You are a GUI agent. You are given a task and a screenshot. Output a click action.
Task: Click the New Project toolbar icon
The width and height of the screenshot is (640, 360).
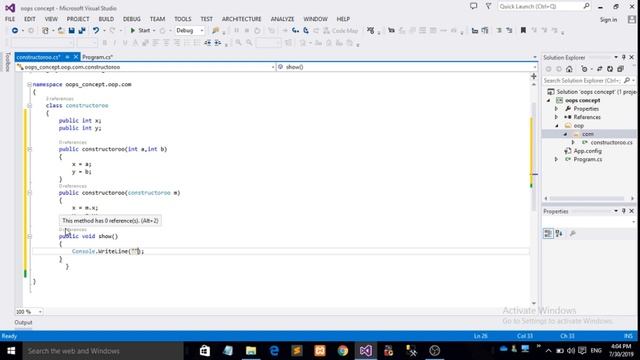[x=45, y=31]
